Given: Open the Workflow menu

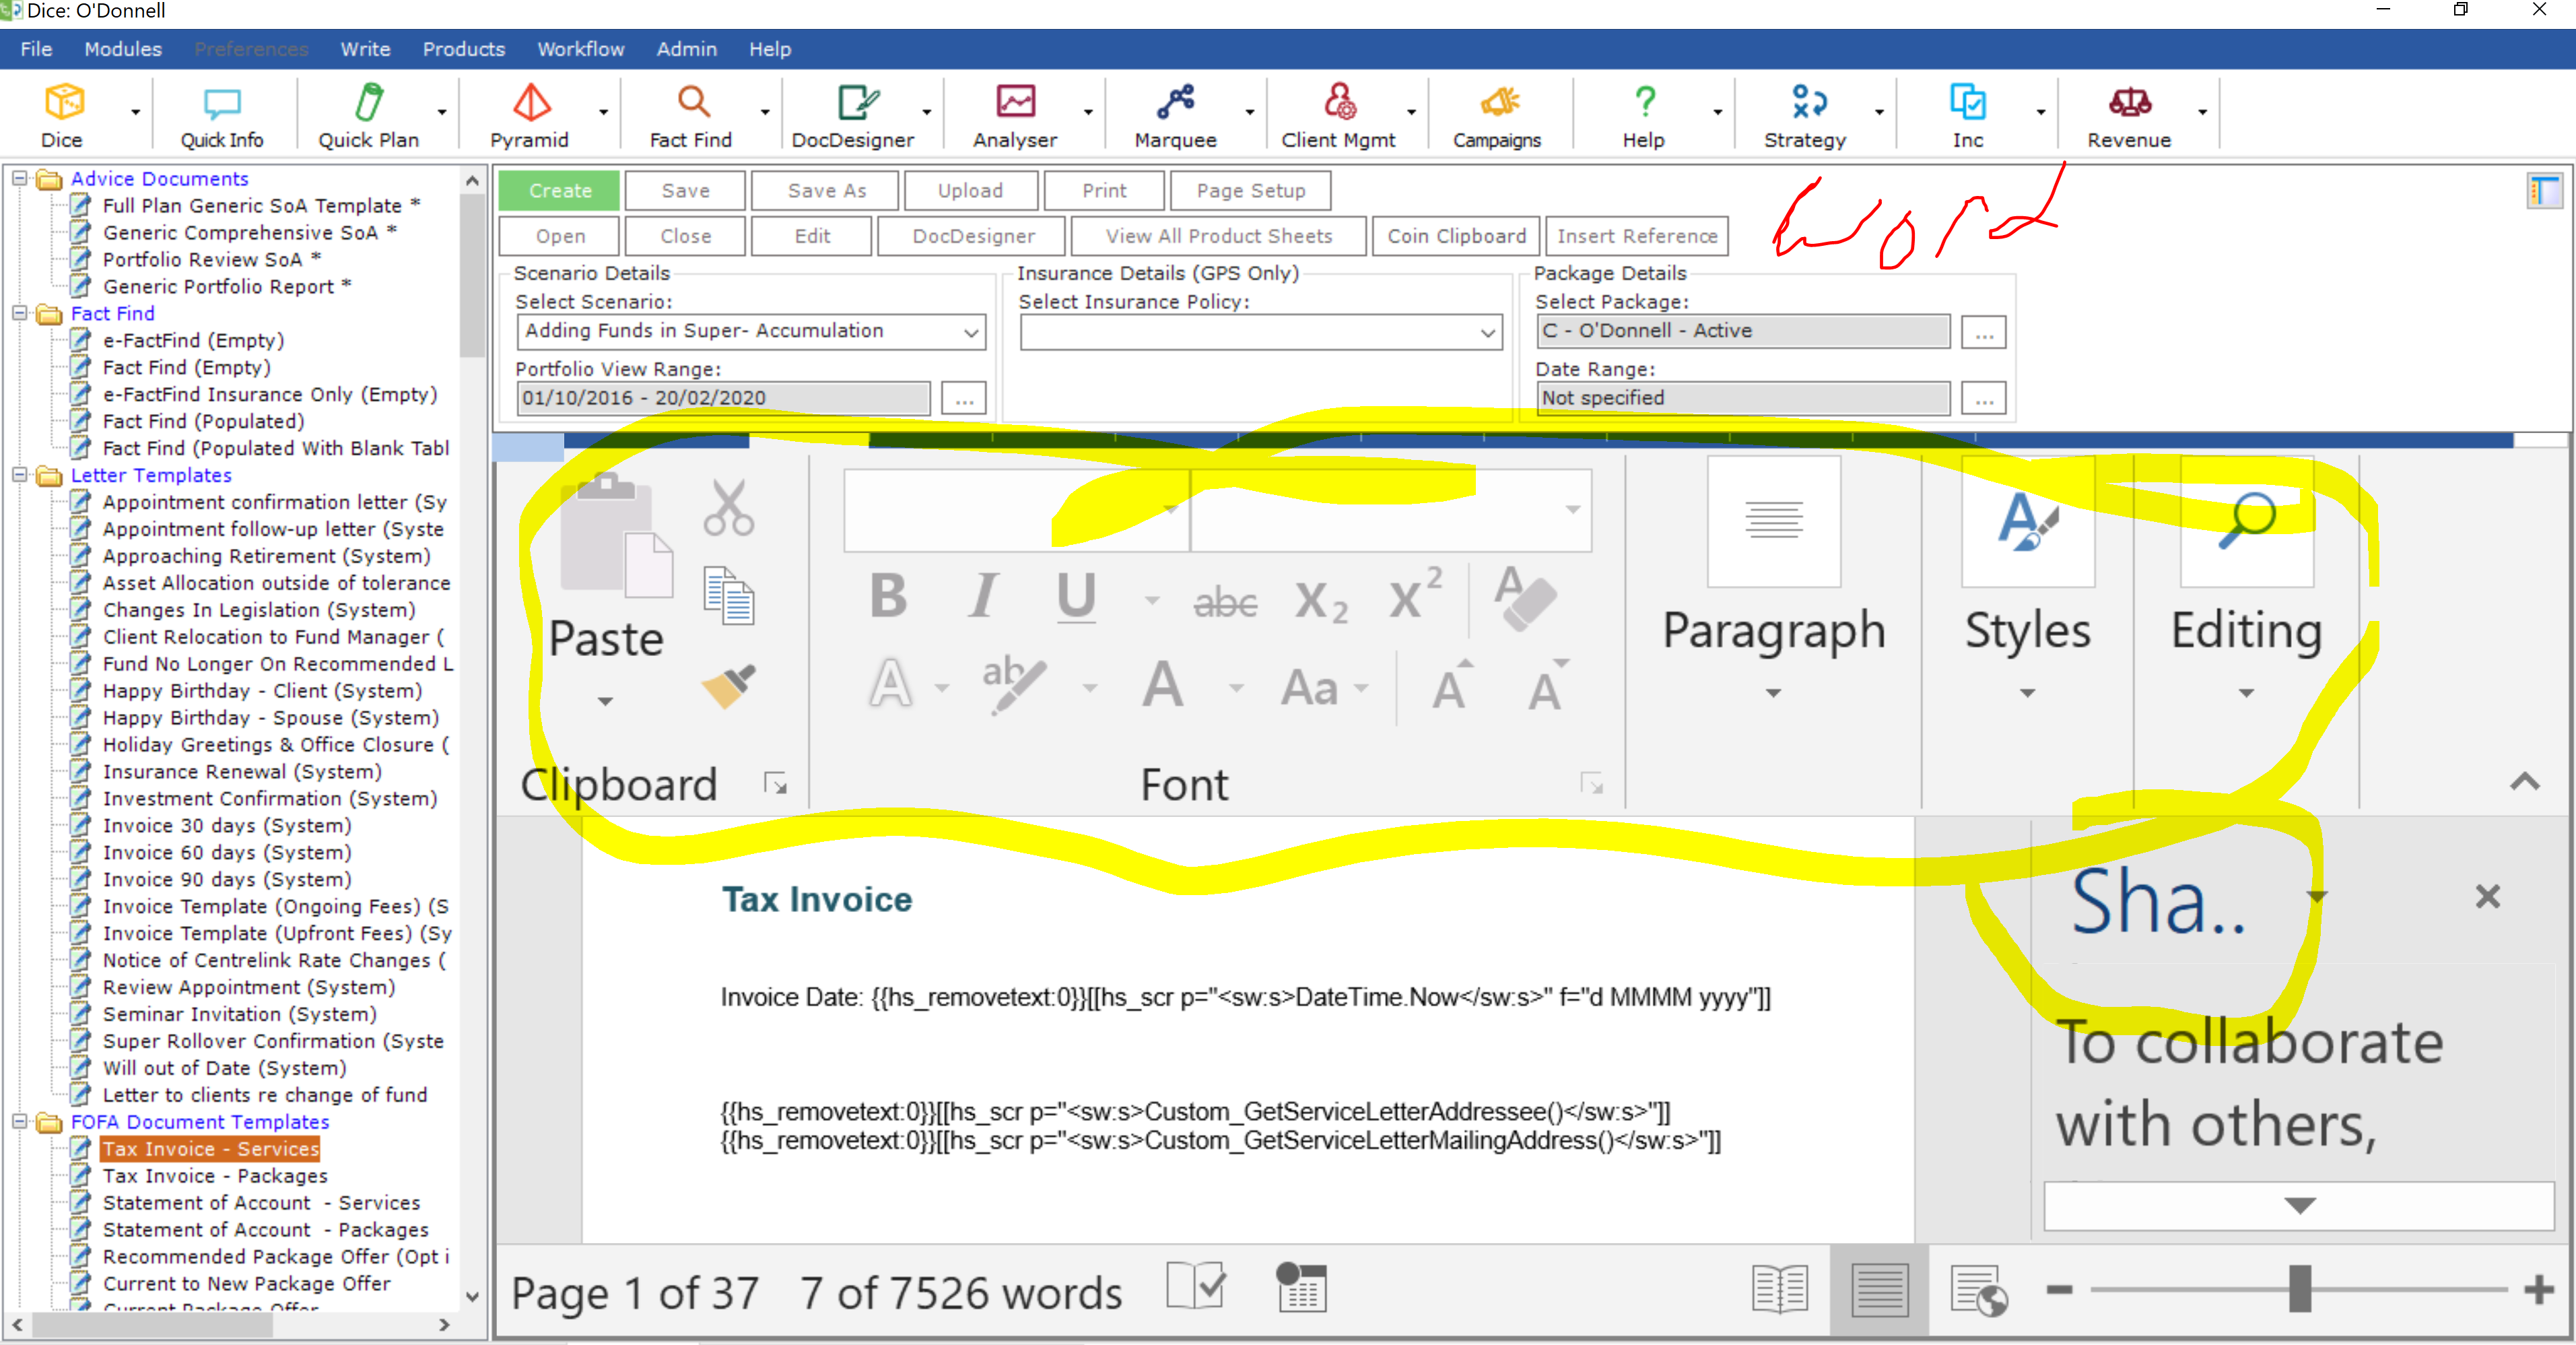Looking at the screenshot, I should [580, 48].
